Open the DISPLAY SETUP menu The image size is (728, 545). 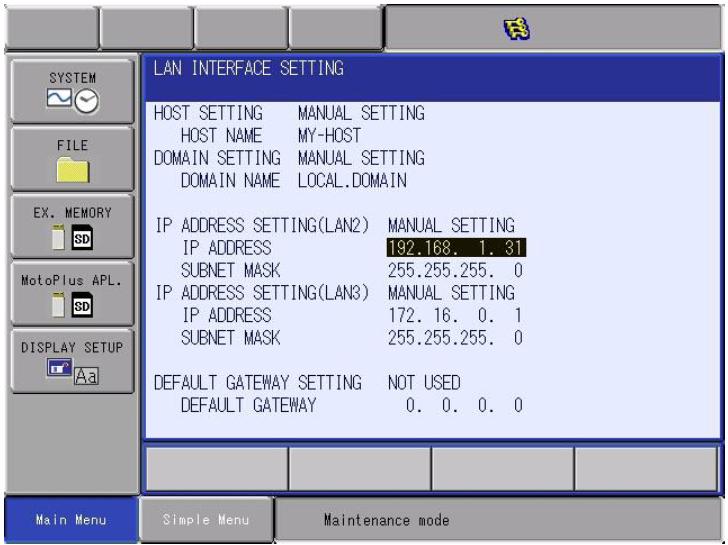(72, 361)
